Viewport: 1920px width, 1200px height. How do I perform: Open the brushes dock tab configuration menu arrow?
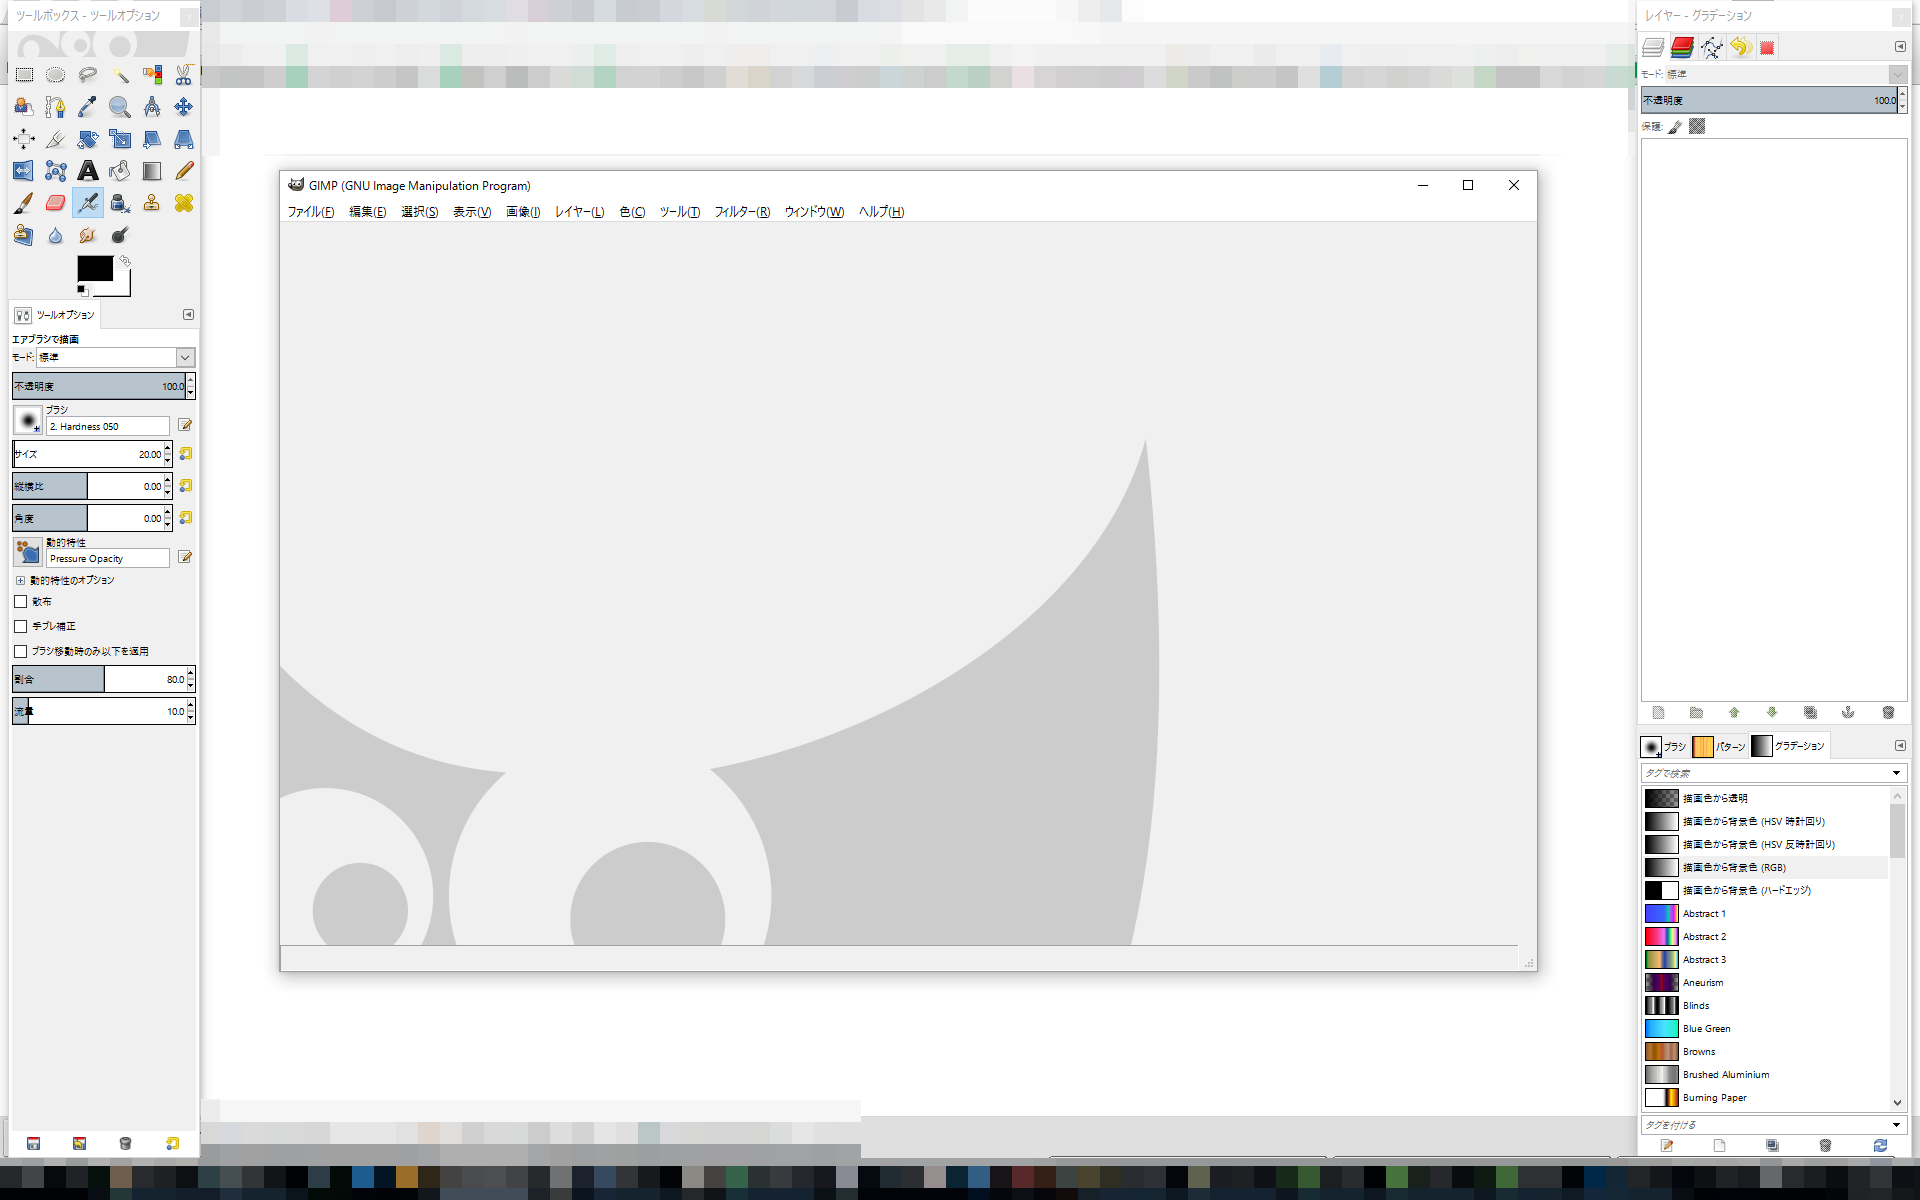(x=1900, y=746)
